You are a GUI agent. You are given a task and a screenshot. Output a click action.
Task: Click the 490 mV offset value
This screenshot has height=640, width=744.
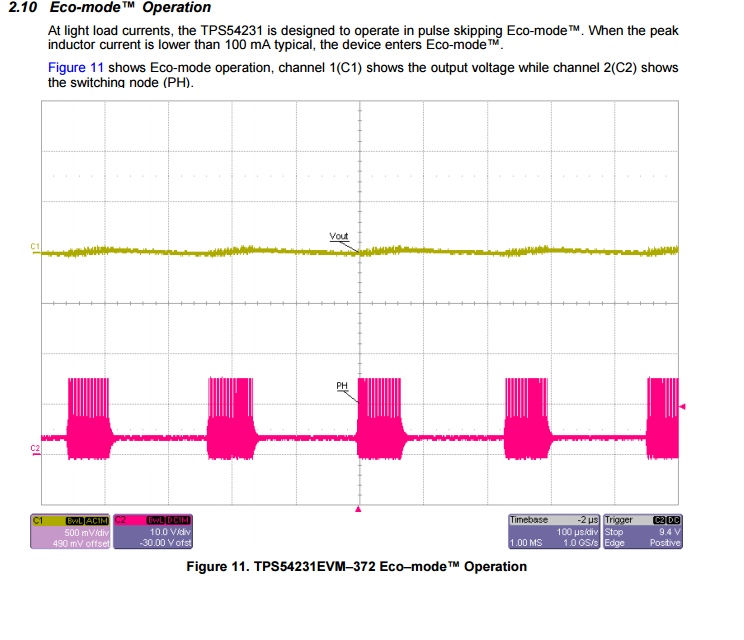coord(81,543)
